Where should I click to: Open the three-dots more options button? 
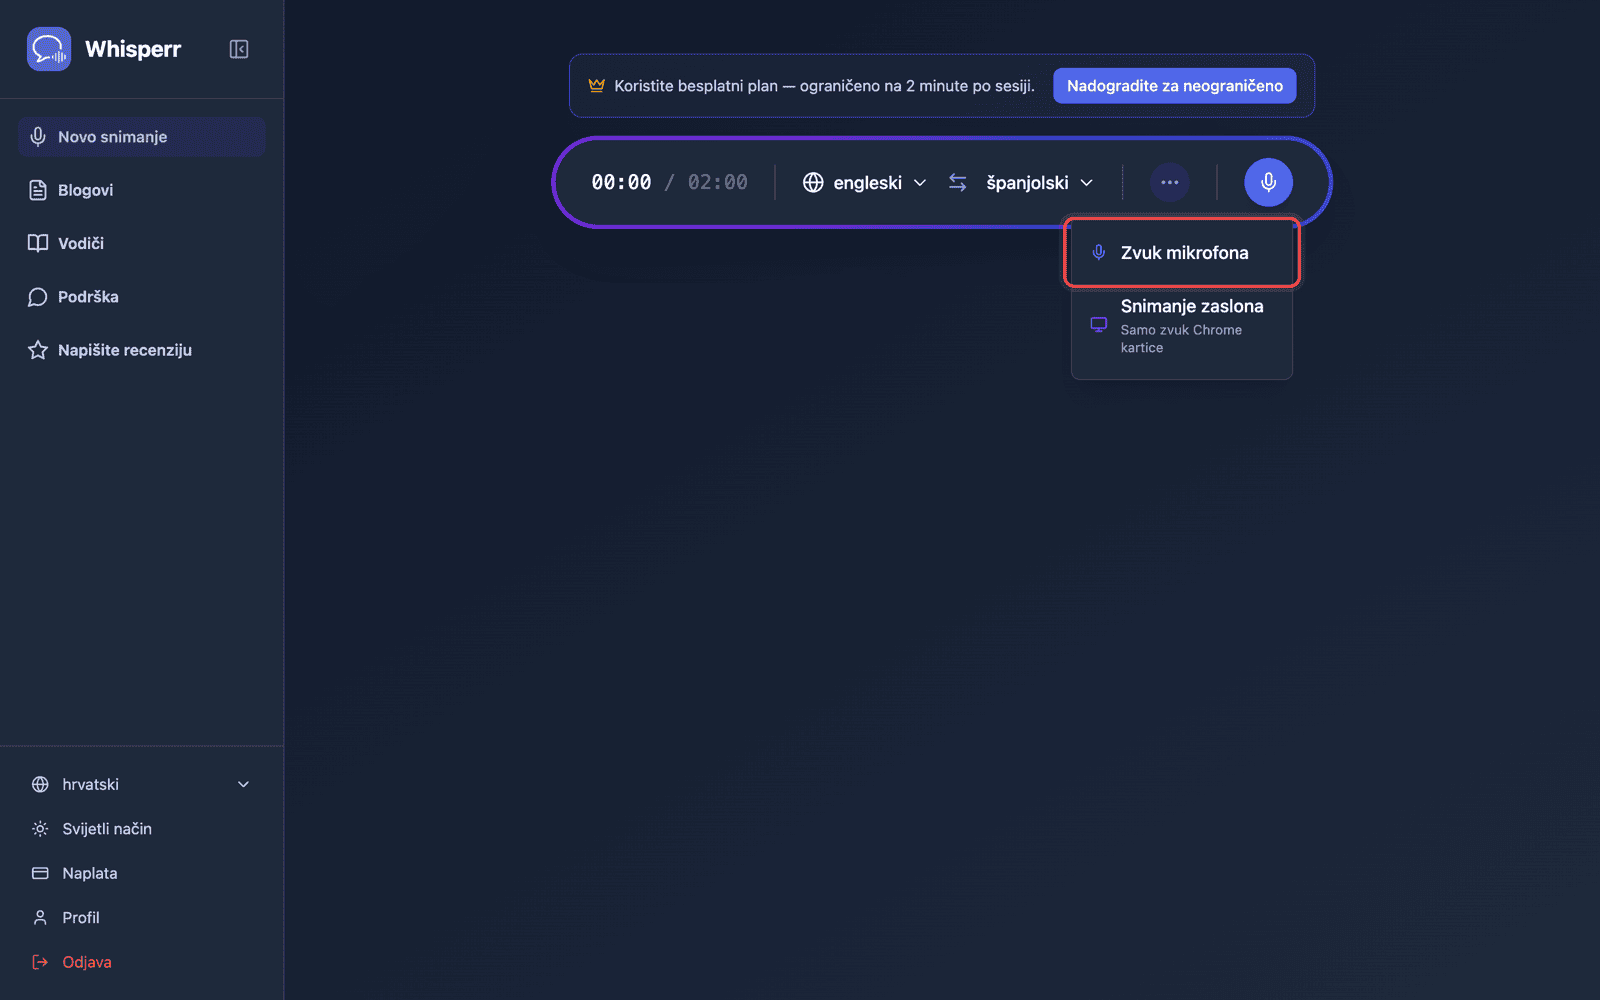[1170, 182]
